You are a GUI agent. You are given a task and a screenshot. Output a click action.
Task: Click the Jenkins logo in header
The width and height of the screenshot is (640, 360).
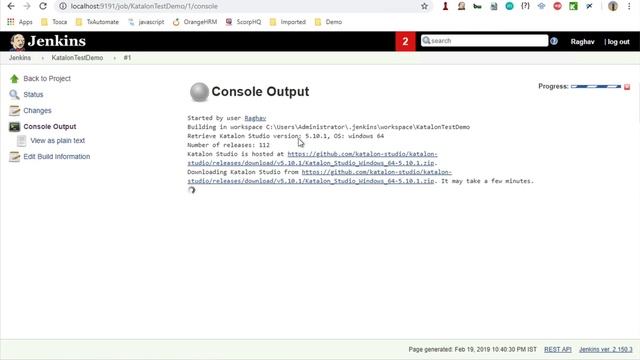[x=48, y=41]
